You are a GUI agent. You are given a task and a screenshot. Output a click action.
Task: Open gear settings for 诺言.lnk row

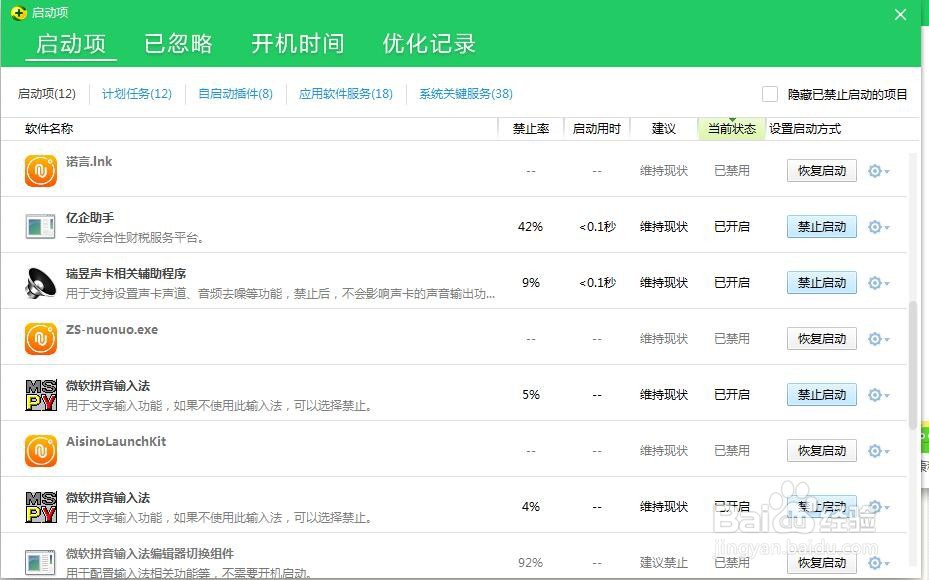point(879,171)
